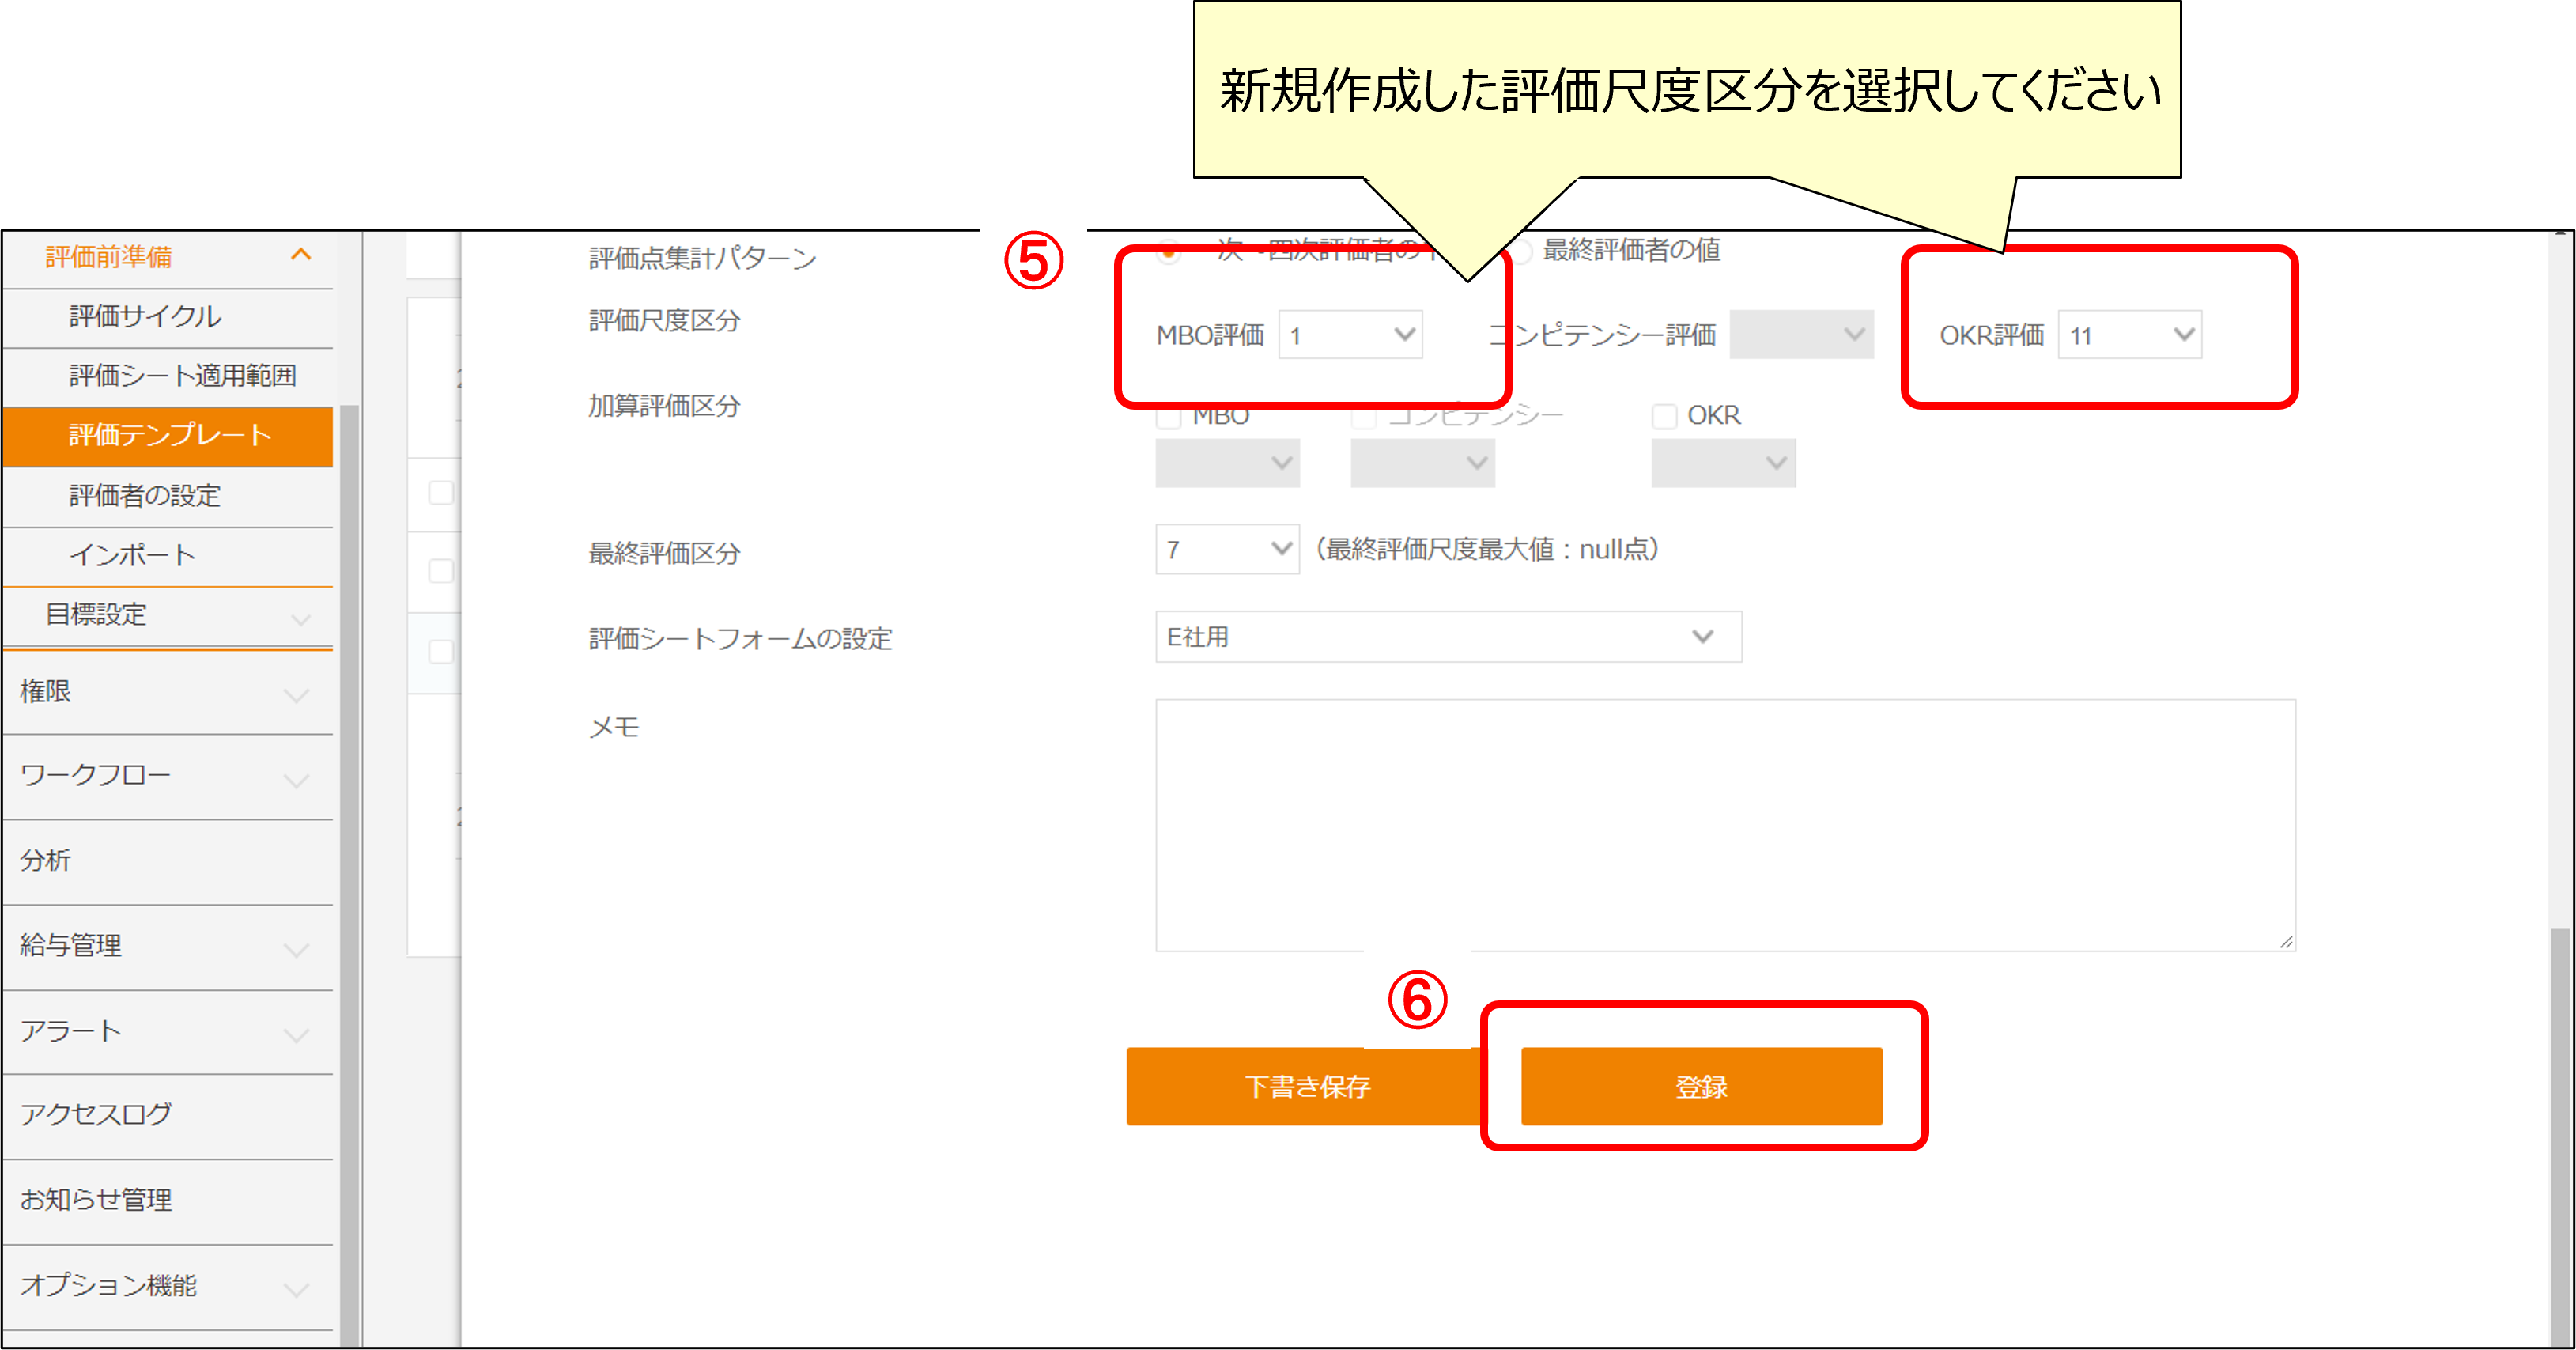Expand the 権限 section

[x=168, y=692]
